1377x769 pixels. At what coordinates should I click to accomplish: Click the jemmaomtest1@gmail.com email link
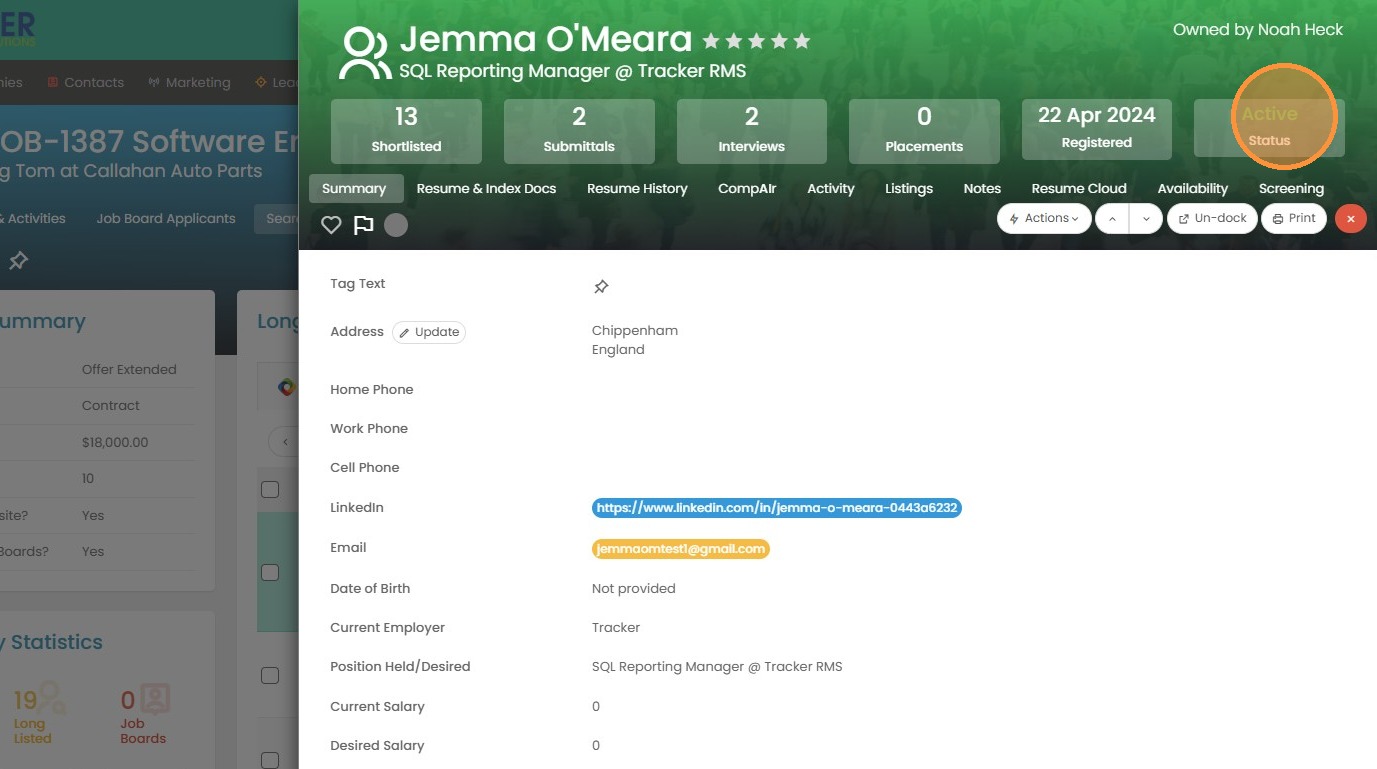pyautogui.click(x=681, y=548)
